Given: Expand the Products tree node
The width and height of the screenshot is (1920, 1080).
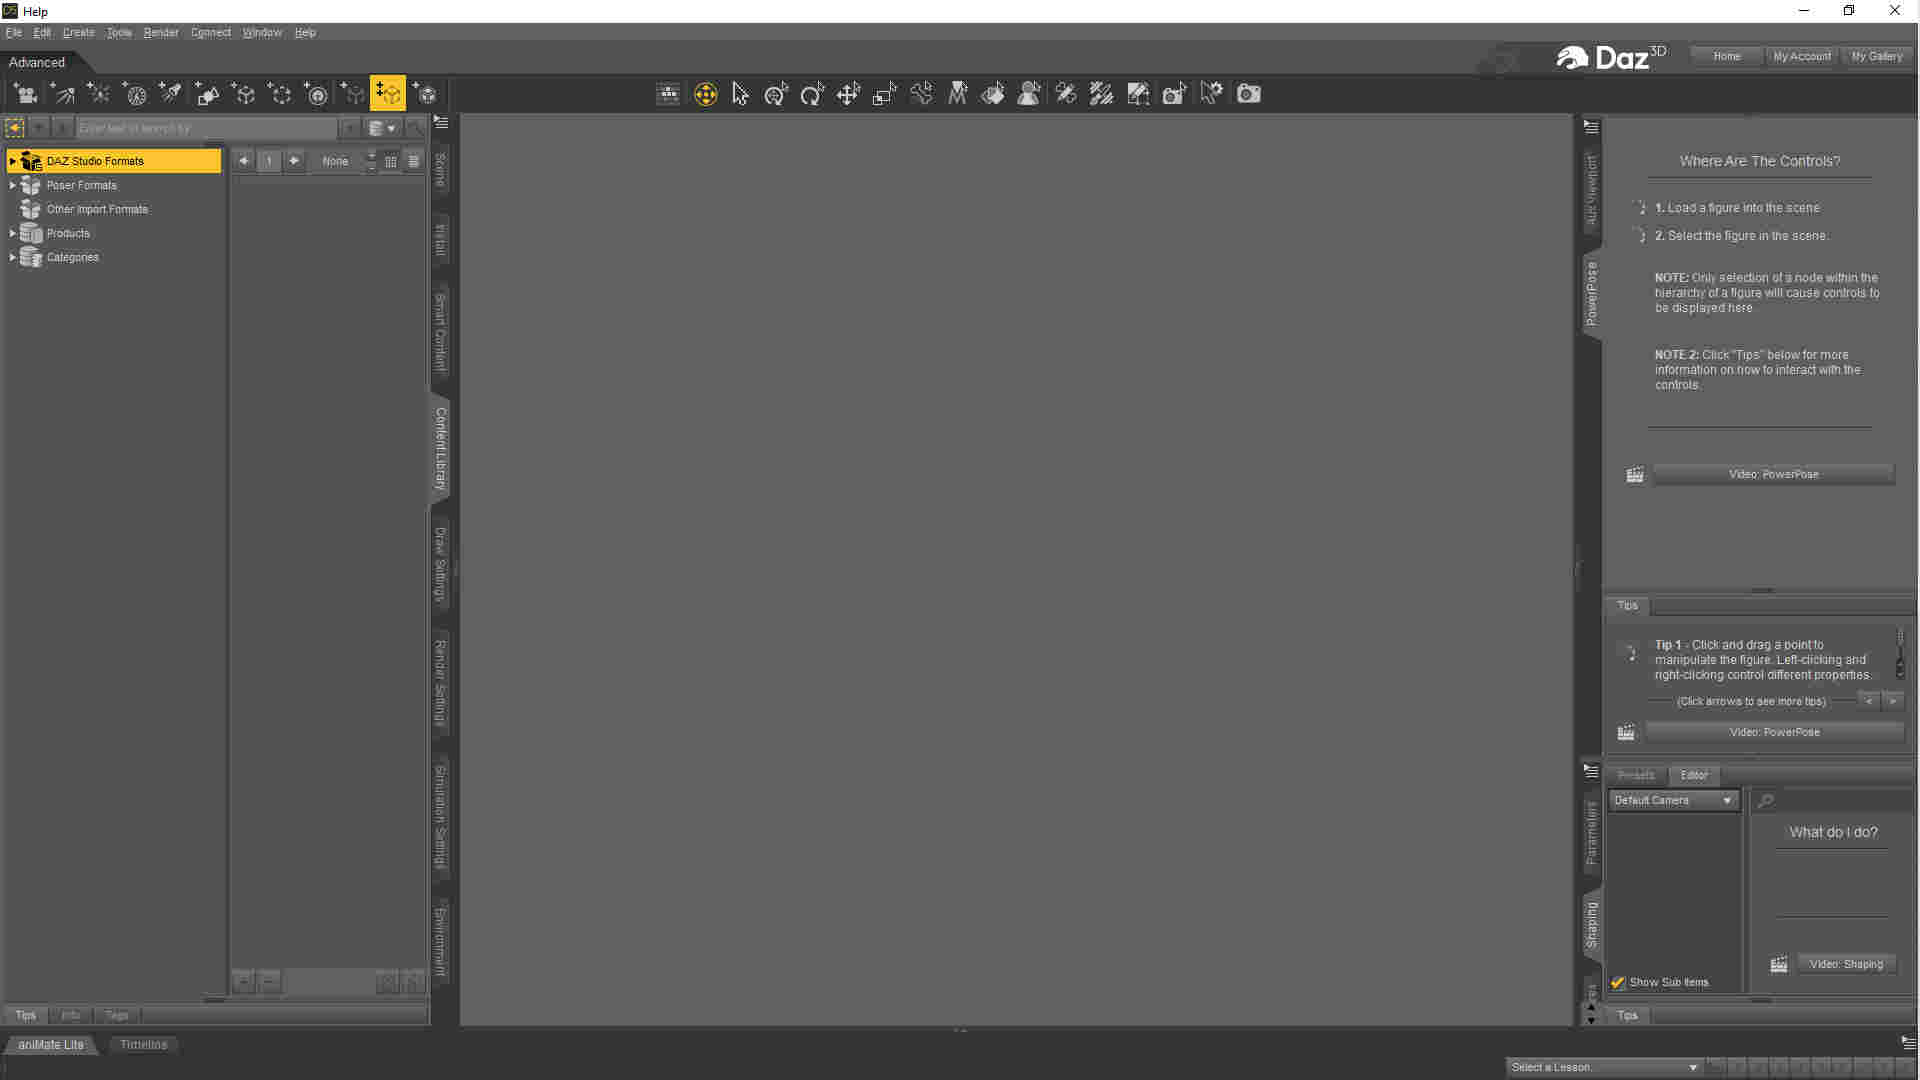Looking at the screenshot, I should click(12, 233).
